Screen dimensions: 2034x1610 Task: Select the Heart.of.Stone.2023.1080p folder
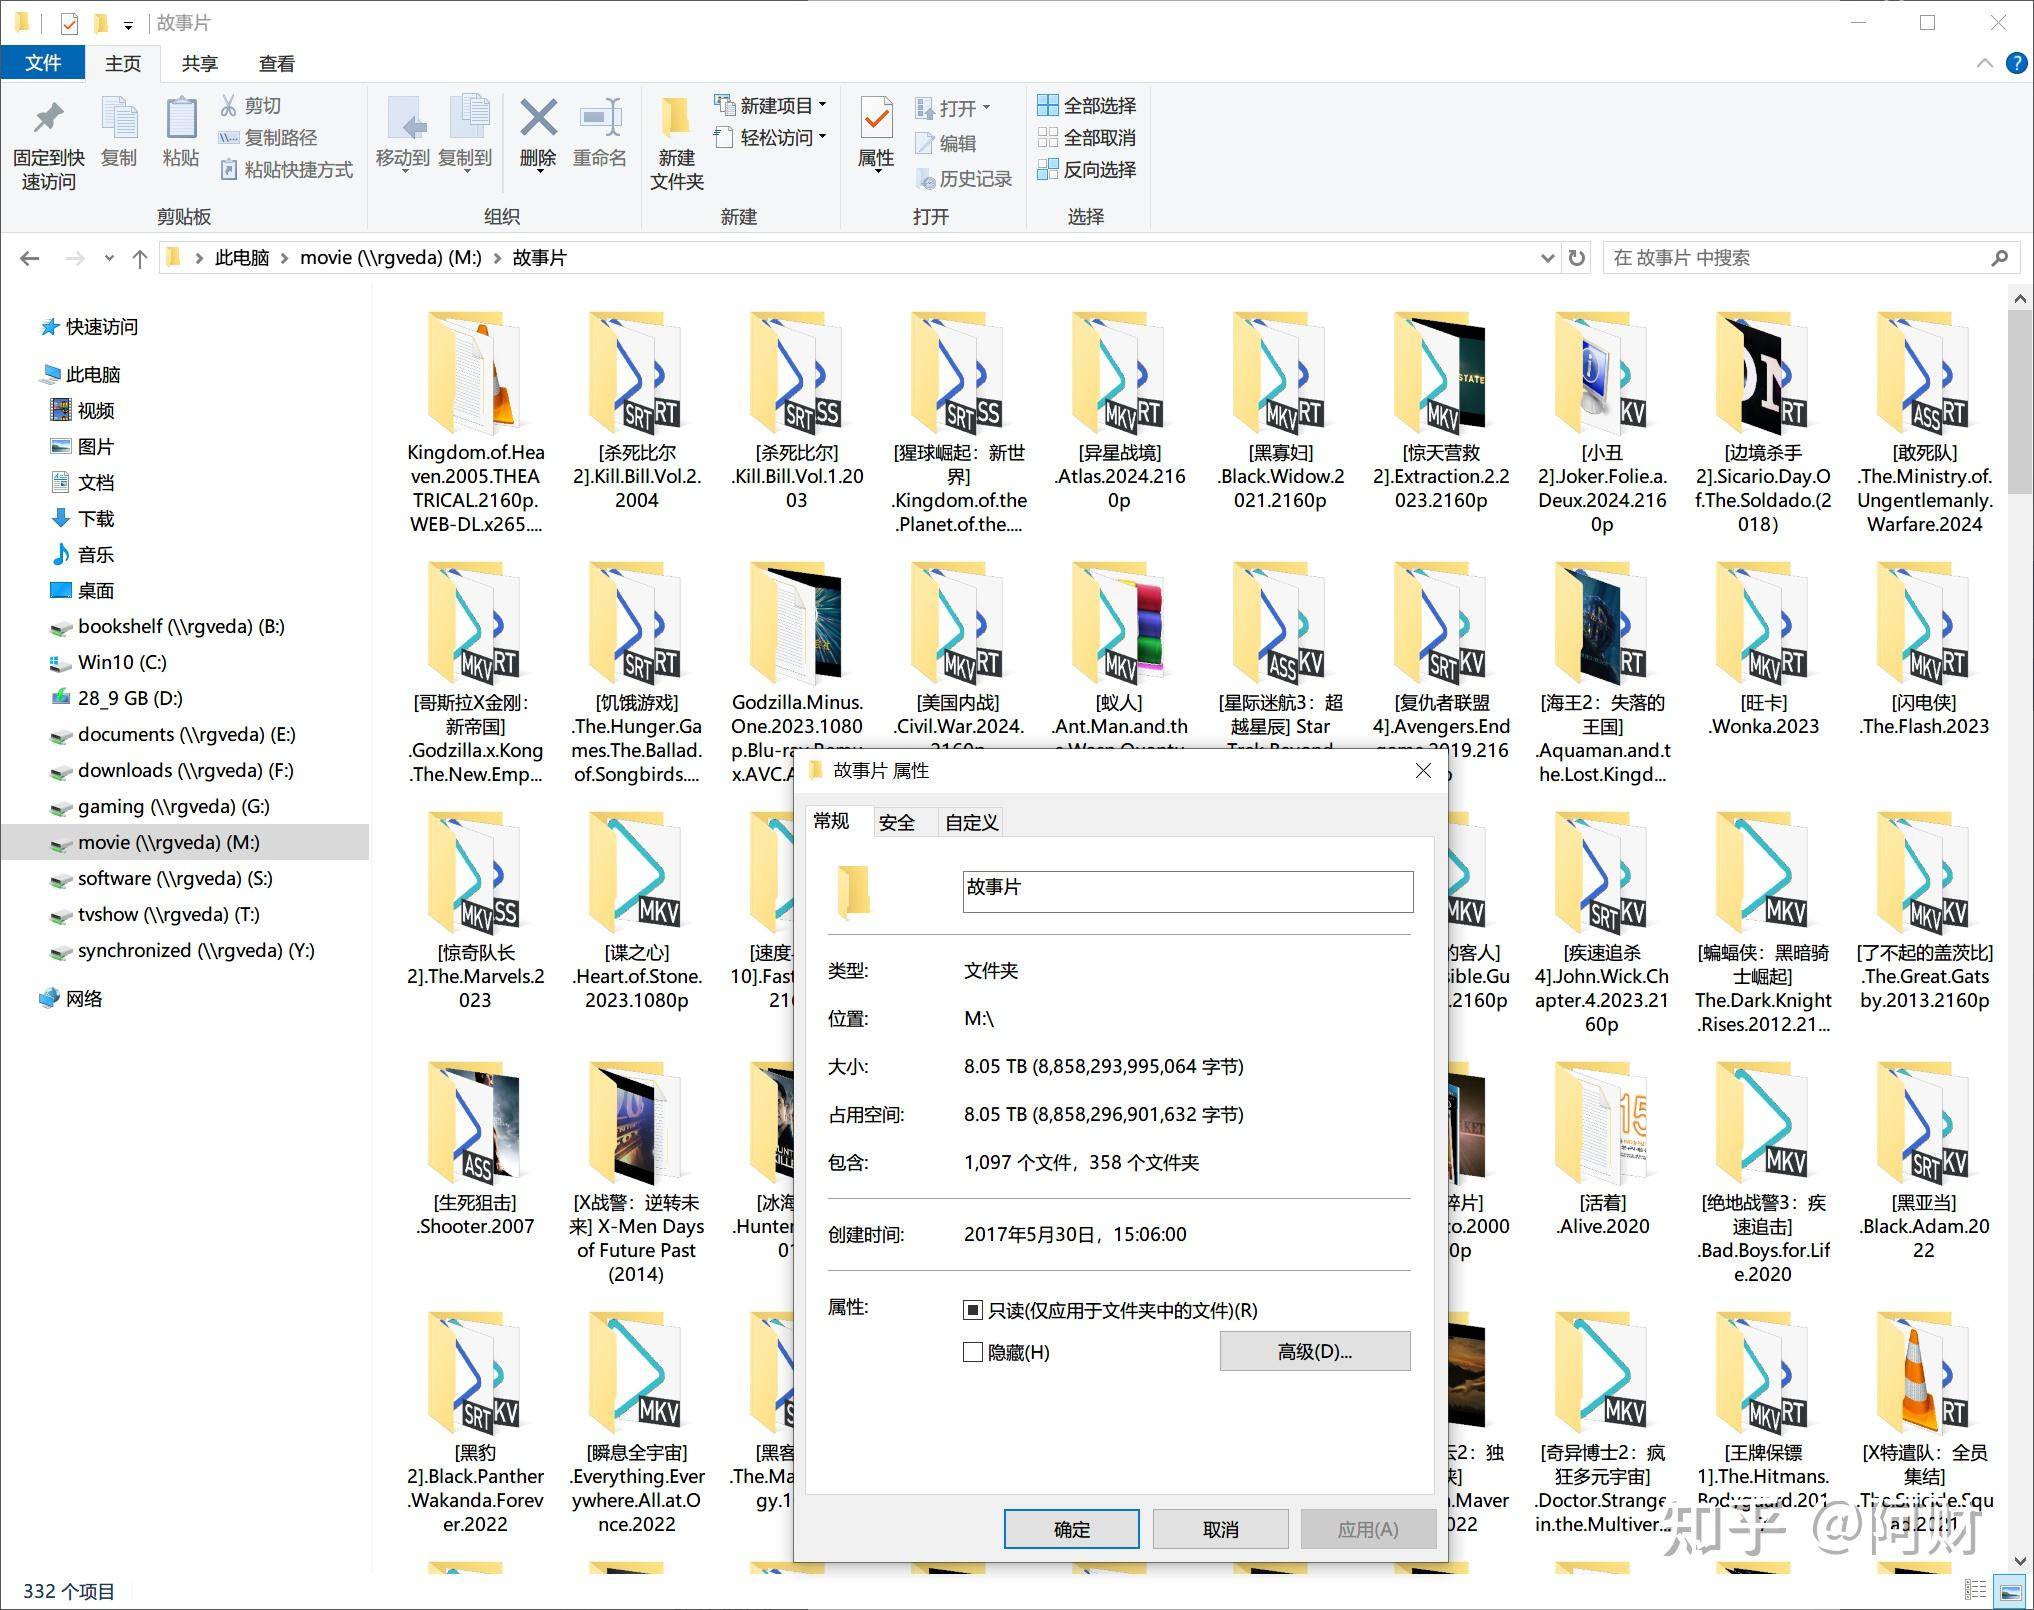tap(636, 910)
